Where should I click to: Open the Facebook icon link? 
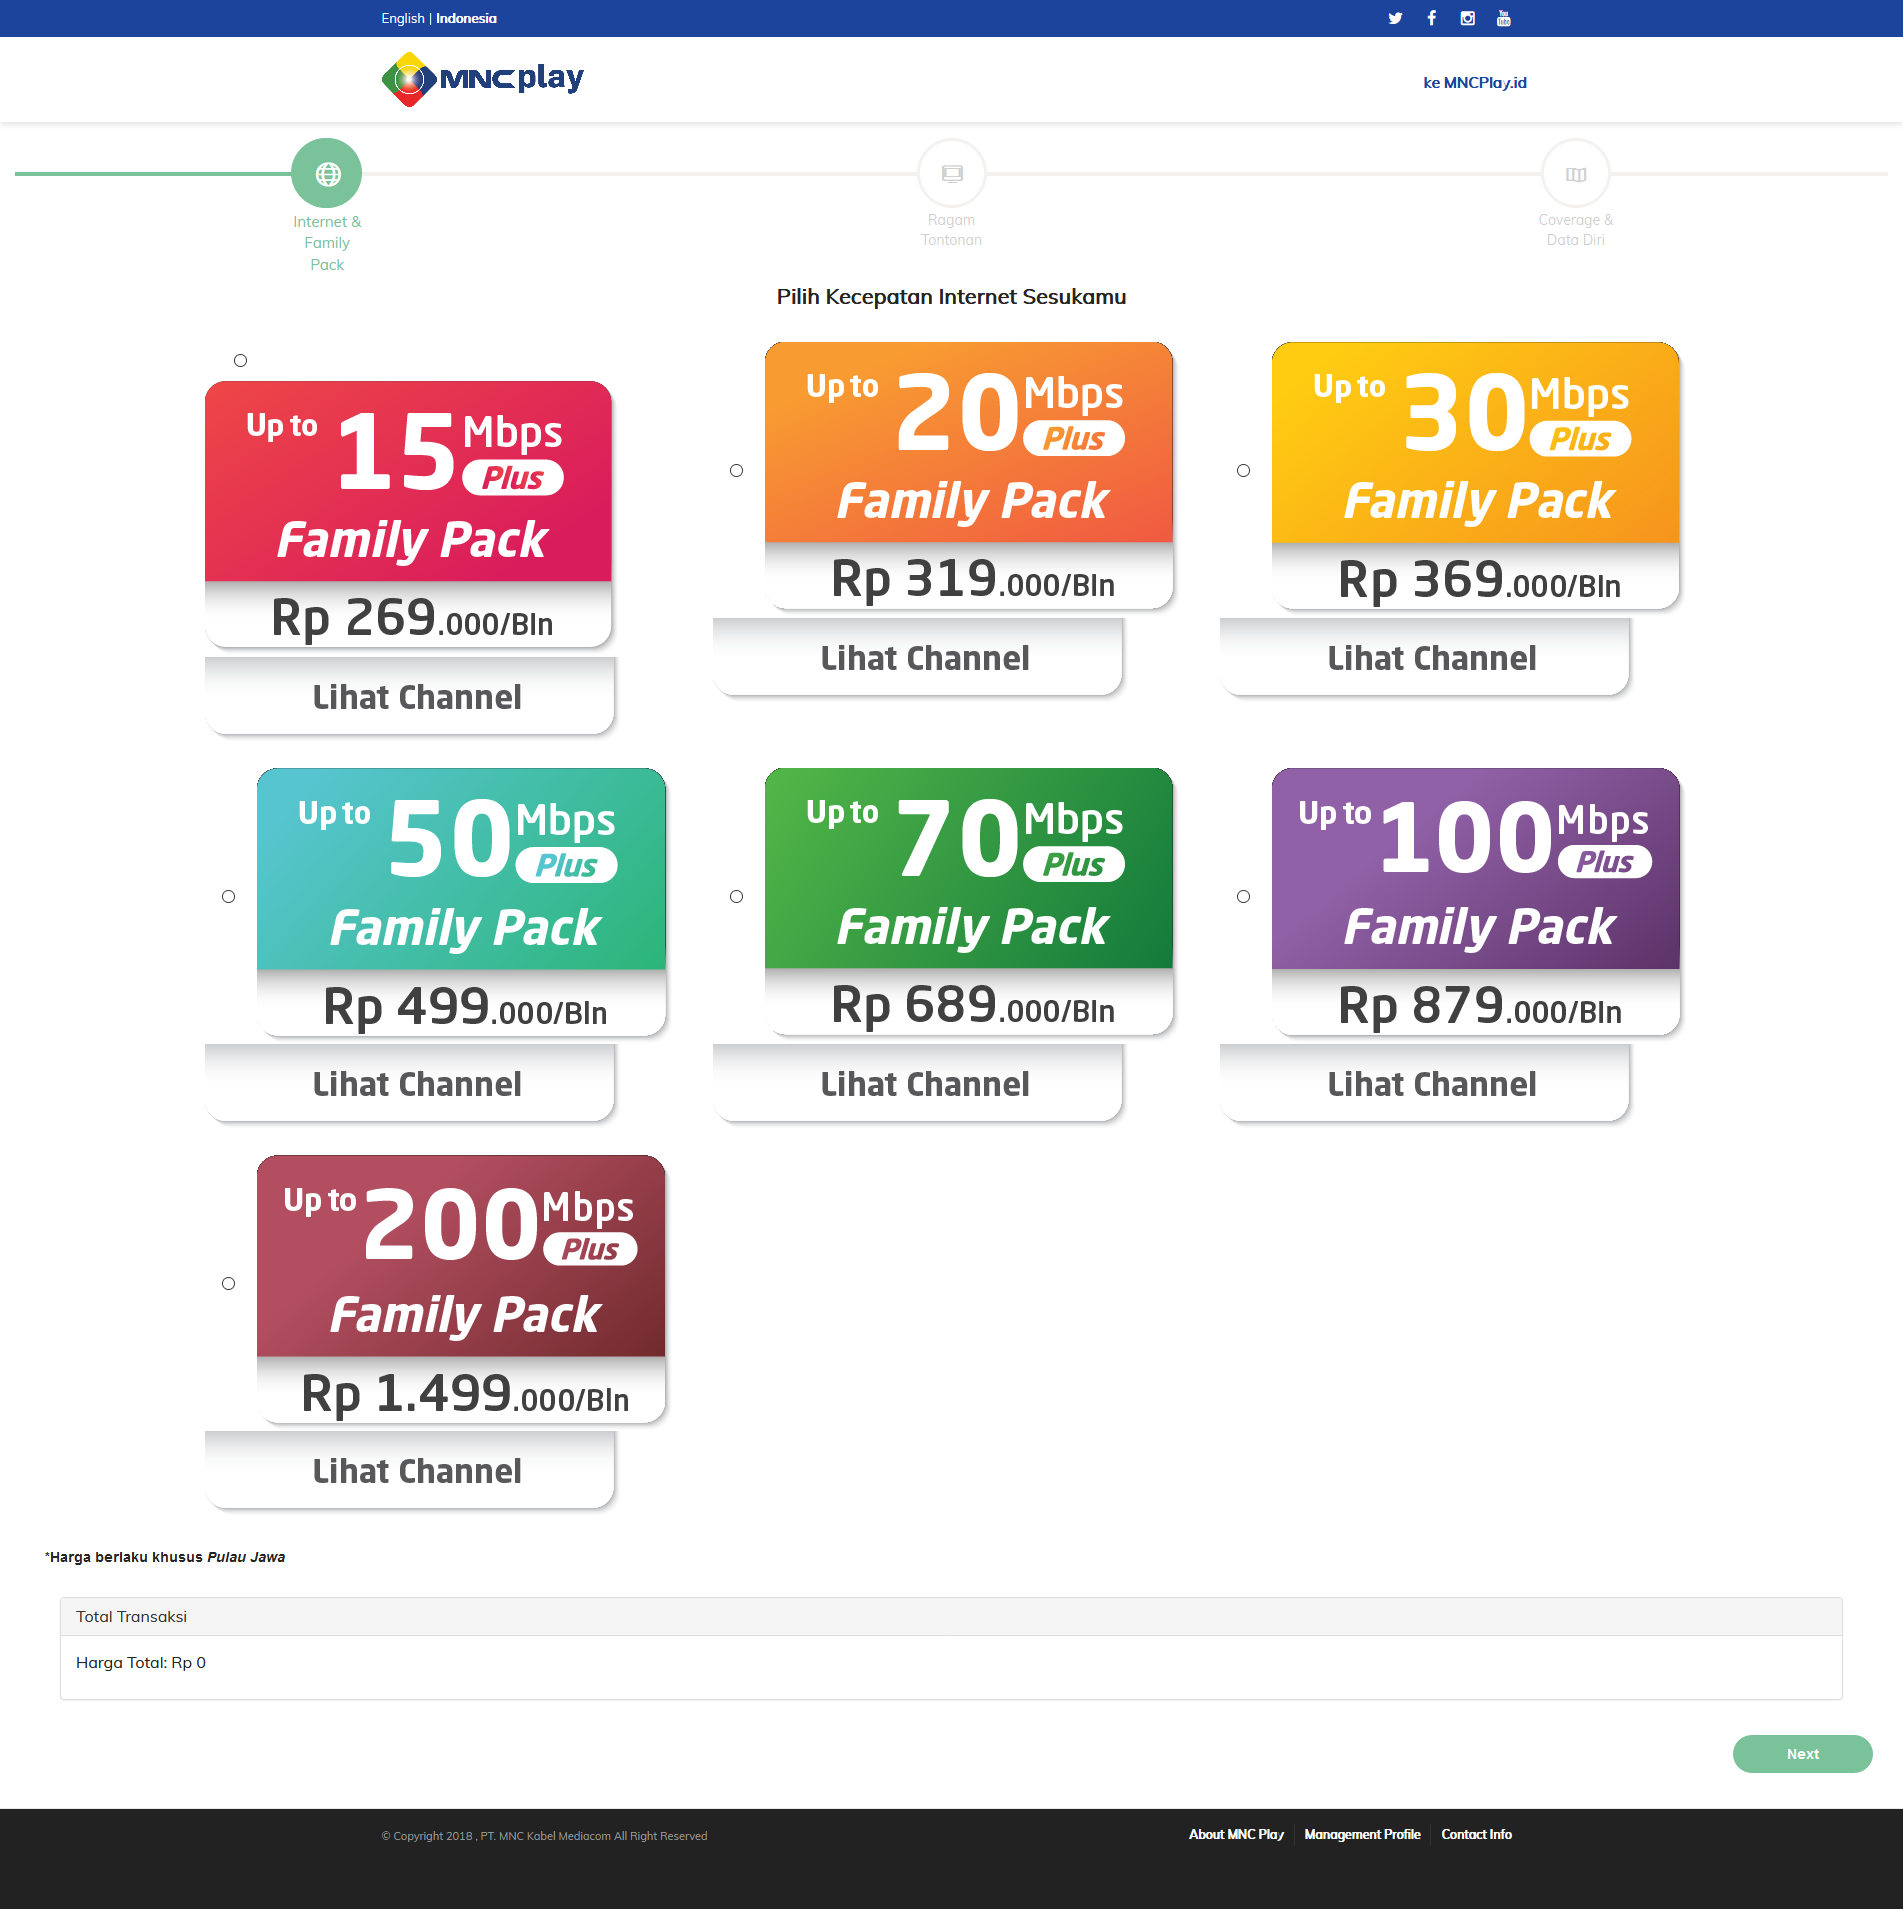[x=1431, y=18]
